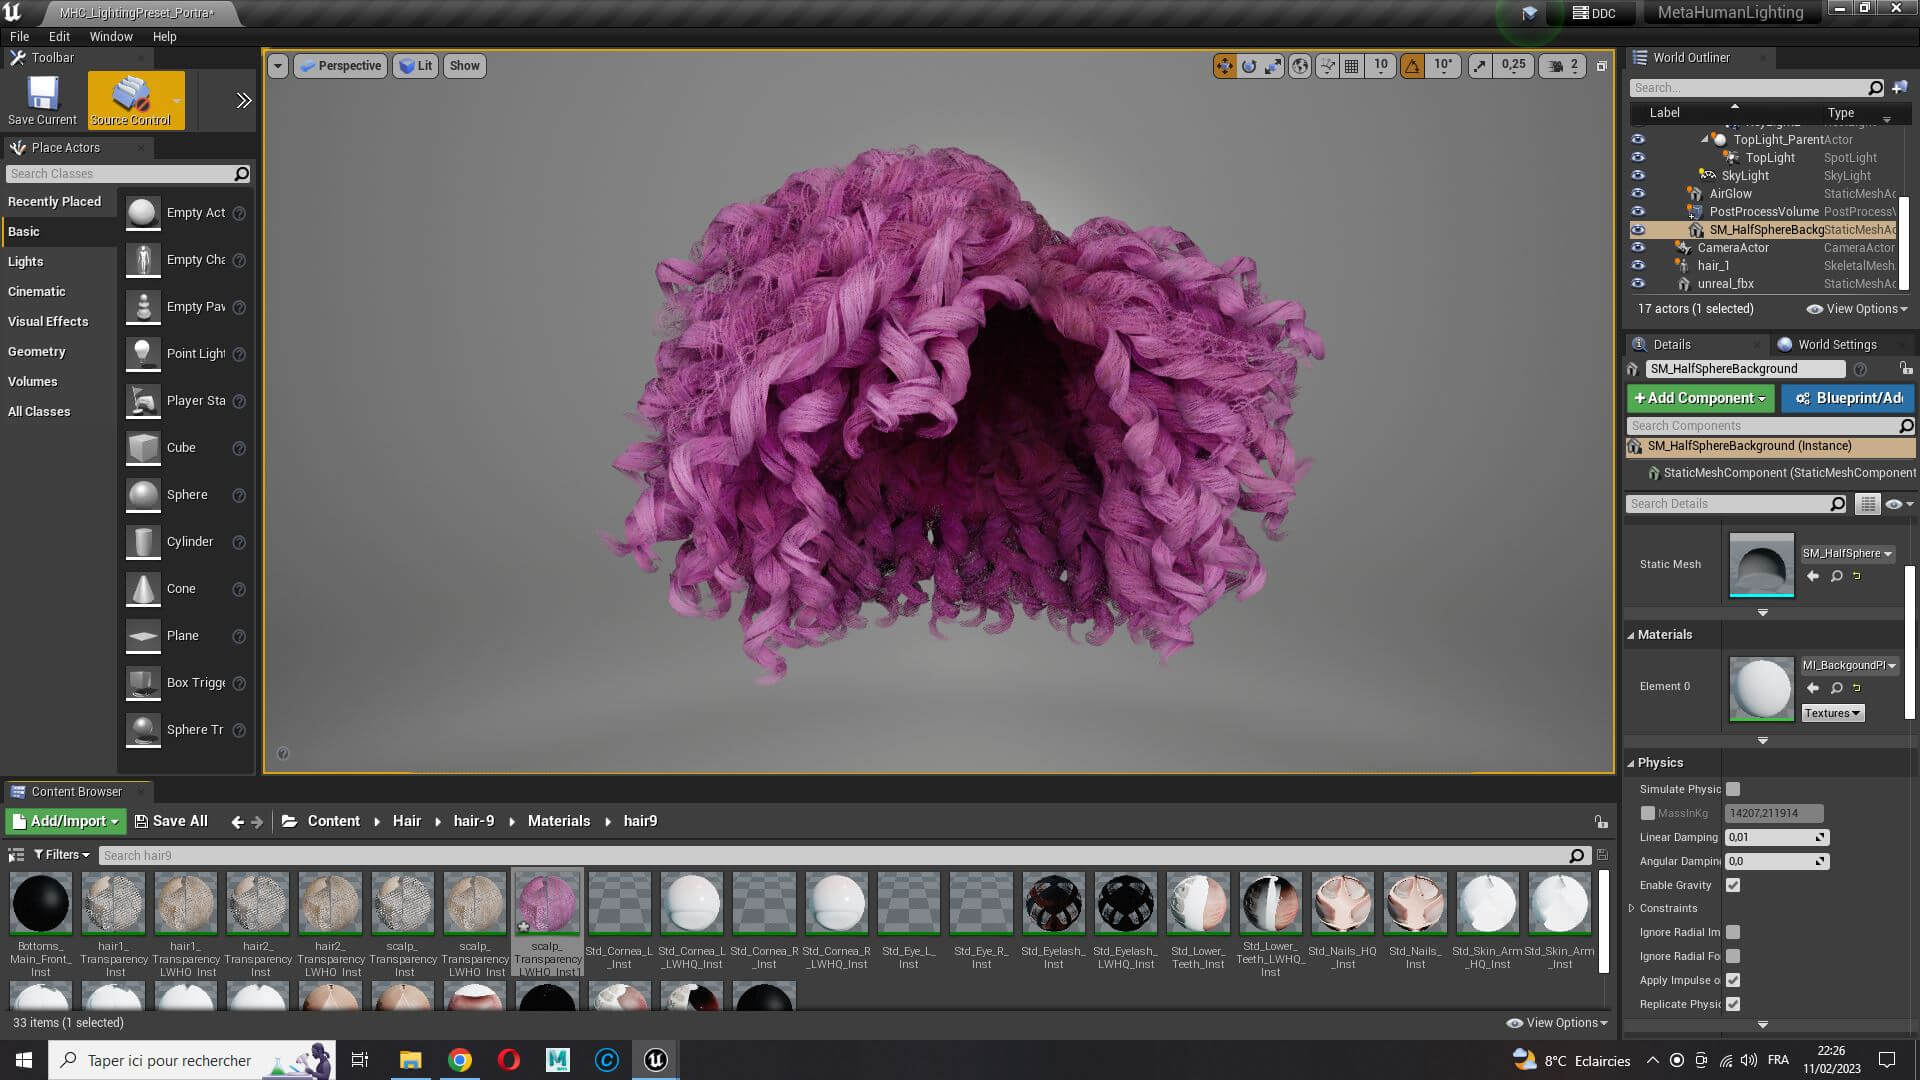Open the Window menu

(111, 36)
